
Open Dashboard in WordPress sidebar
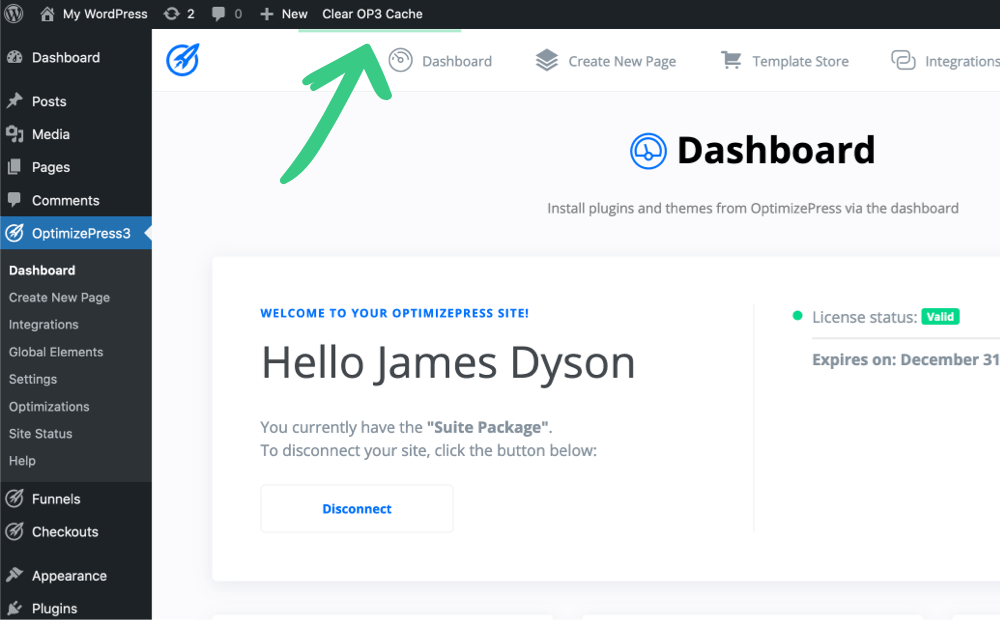pyautogui.click(x=76, y=57)
